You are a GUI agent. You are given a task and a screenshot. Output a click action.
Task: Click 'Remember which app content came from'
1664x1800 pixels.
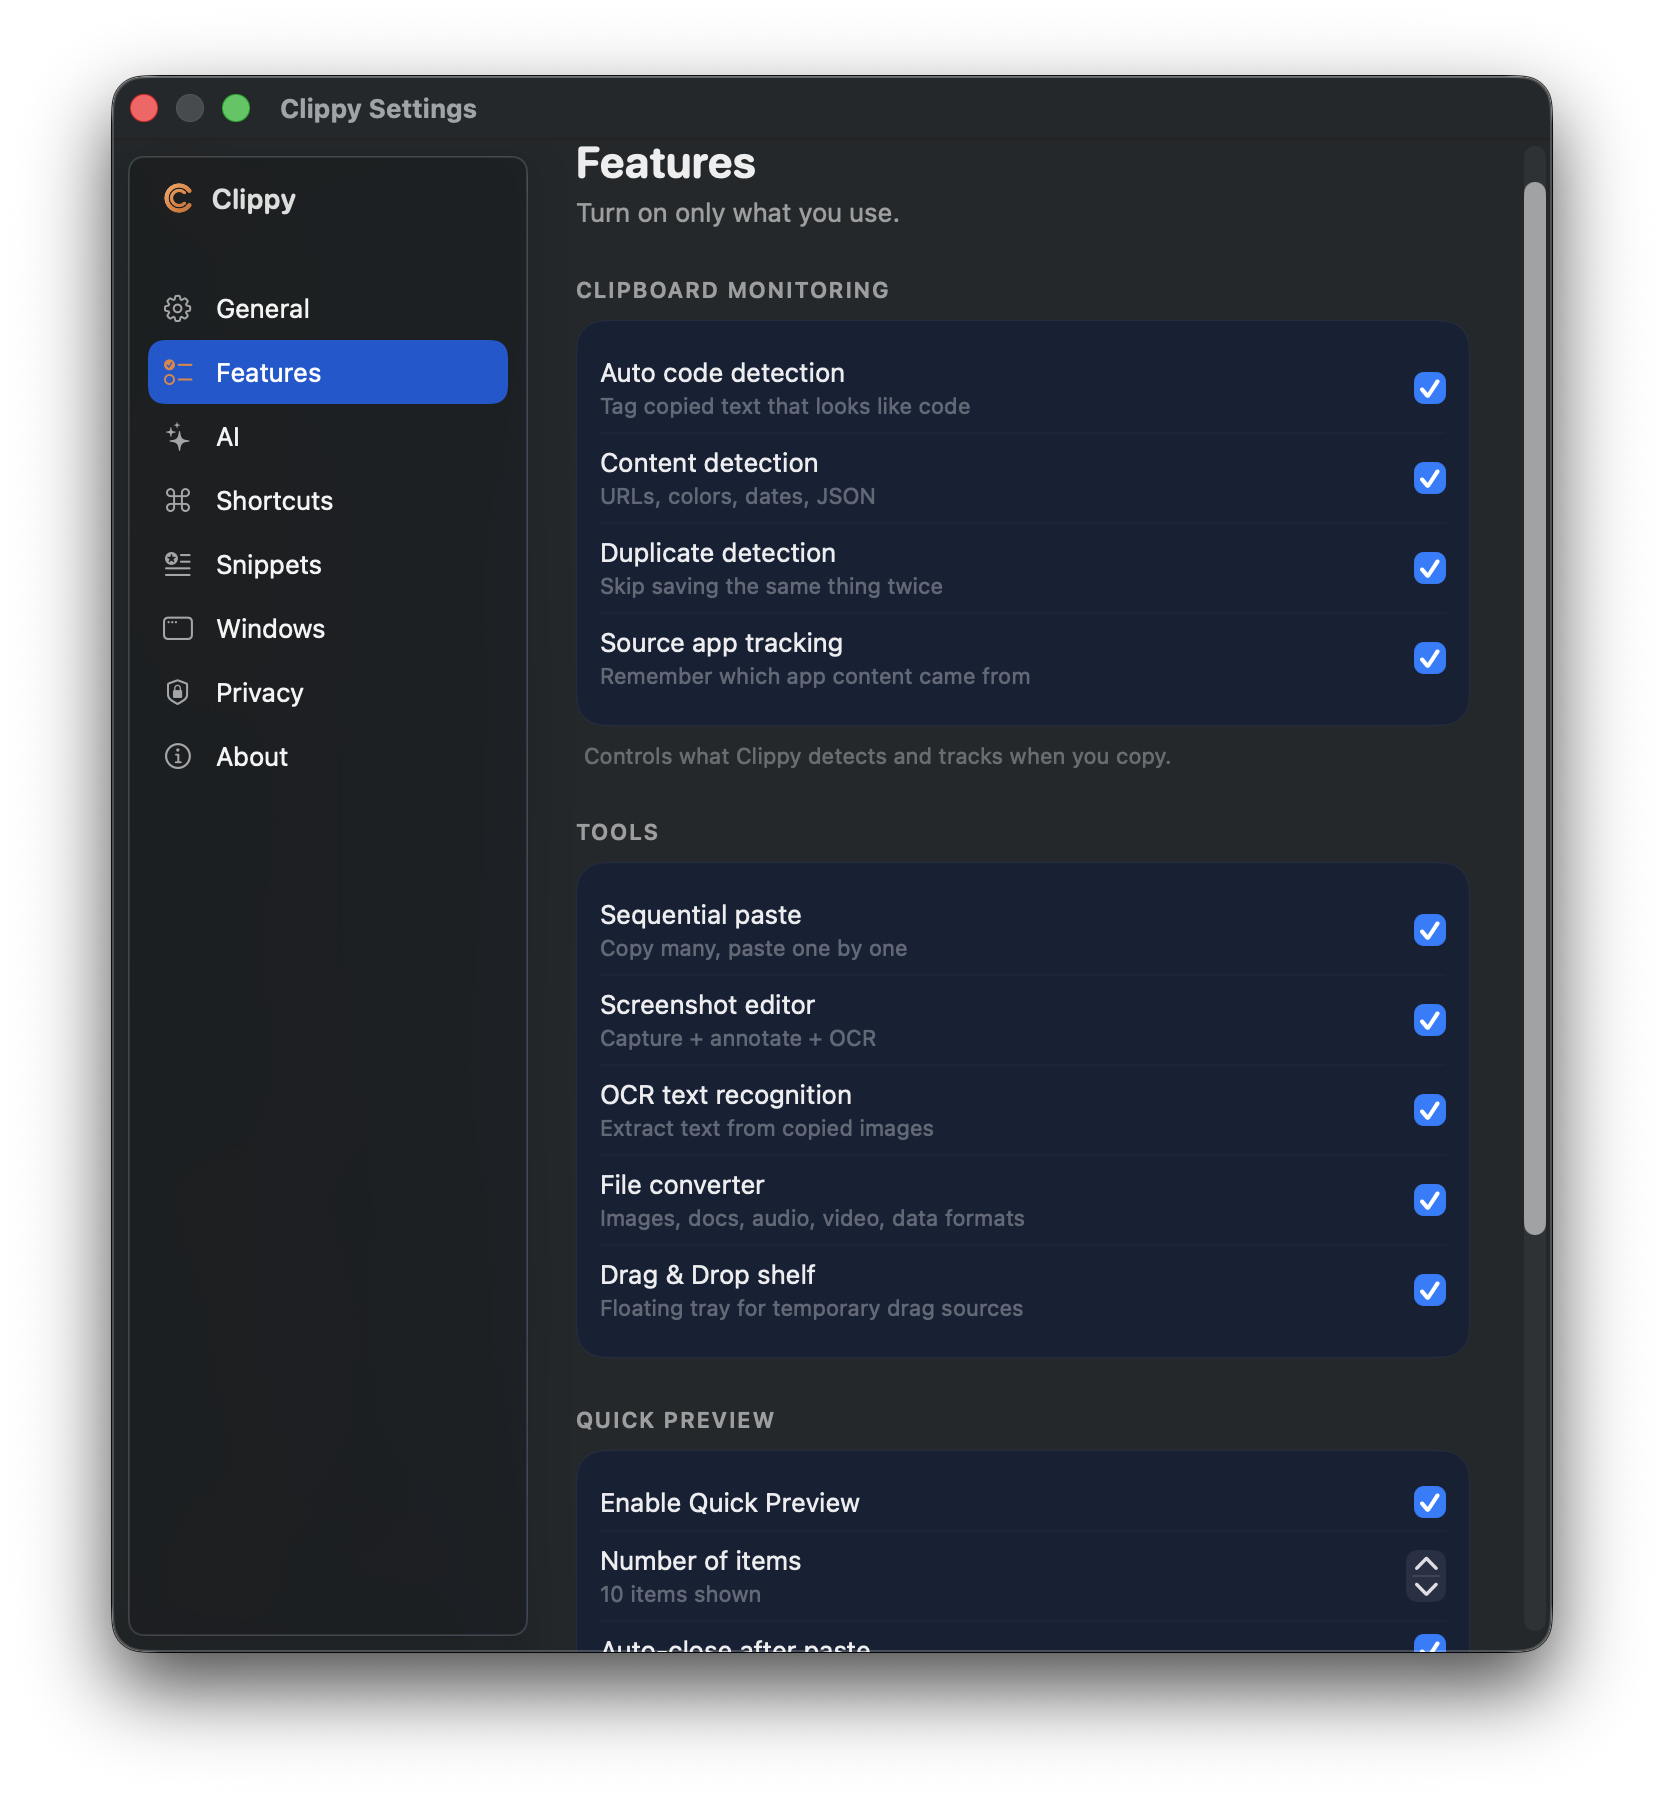click(815, 676)
